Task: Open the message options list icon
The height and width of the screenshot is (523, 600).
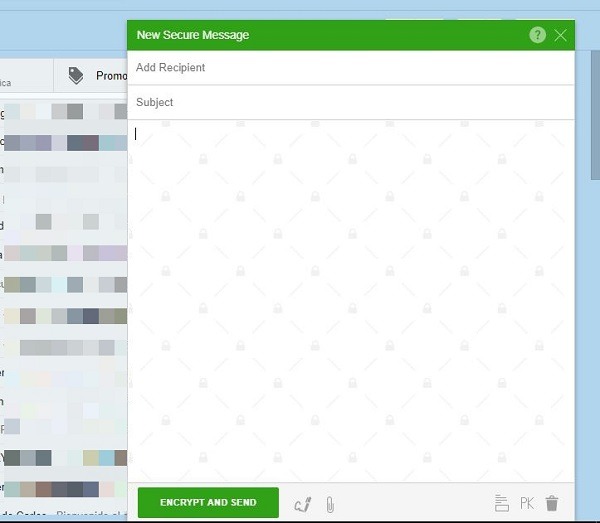Action: coord(501,503)
